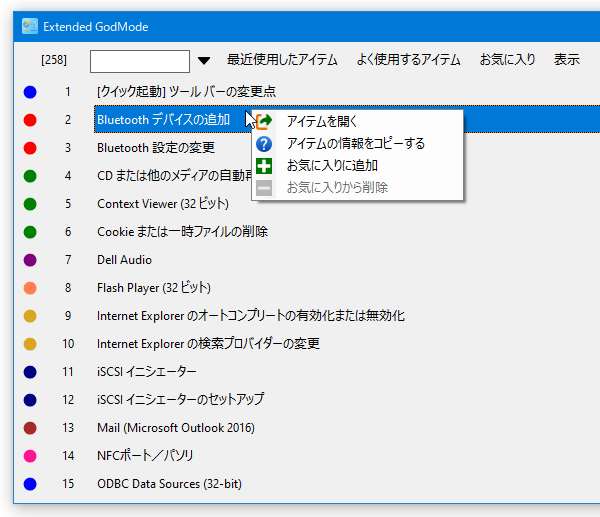600x517 pixels.
Task: Click green dot beside CD または他のメディア item
Action: pyautogui.click(x=30, y=176)
